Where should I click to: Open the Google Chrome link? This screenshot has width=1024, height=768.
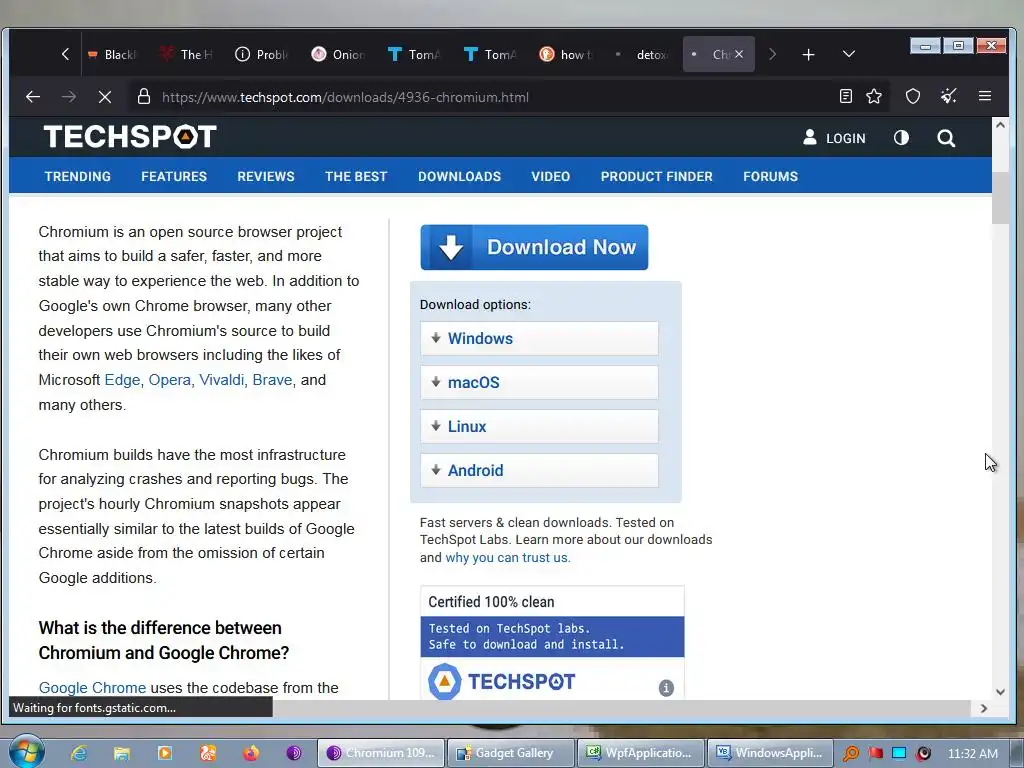pos(92,688)
